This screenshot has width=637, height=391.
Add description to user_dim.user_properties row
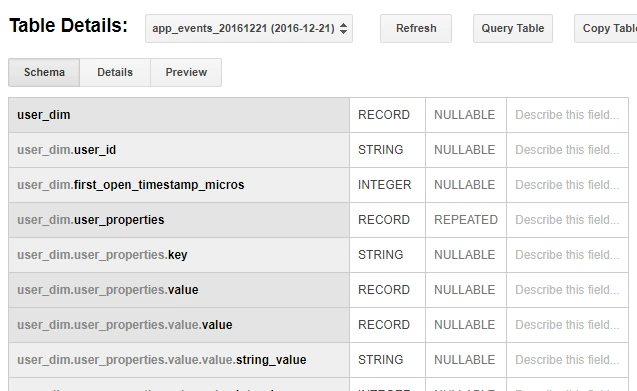point(567,220)
